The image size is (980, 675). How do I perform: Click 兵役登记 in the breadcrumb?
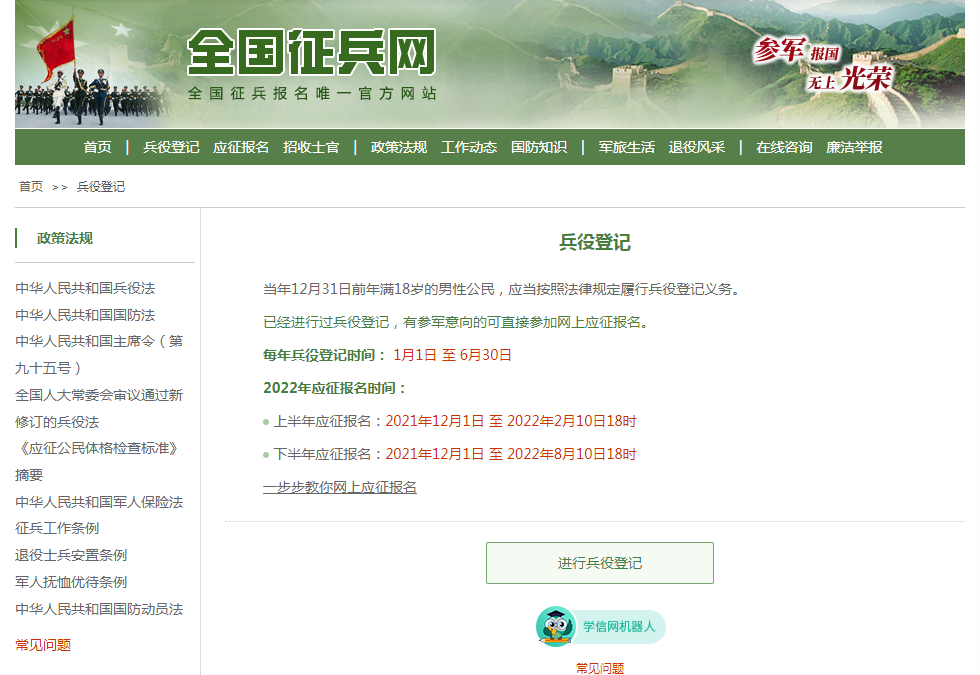(101, 186)
